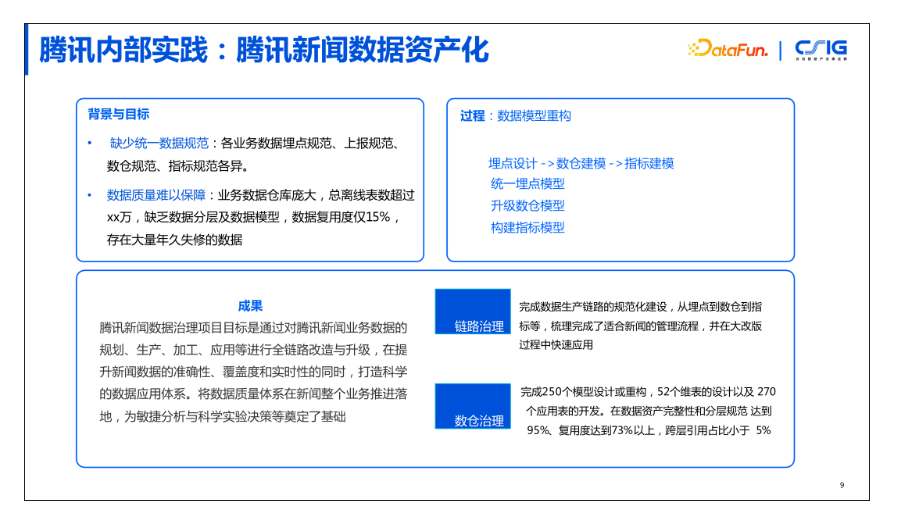The width and height of the screenshot is (910, 512).
Task: Click the CSIG logo
Action: coord(821,50)
